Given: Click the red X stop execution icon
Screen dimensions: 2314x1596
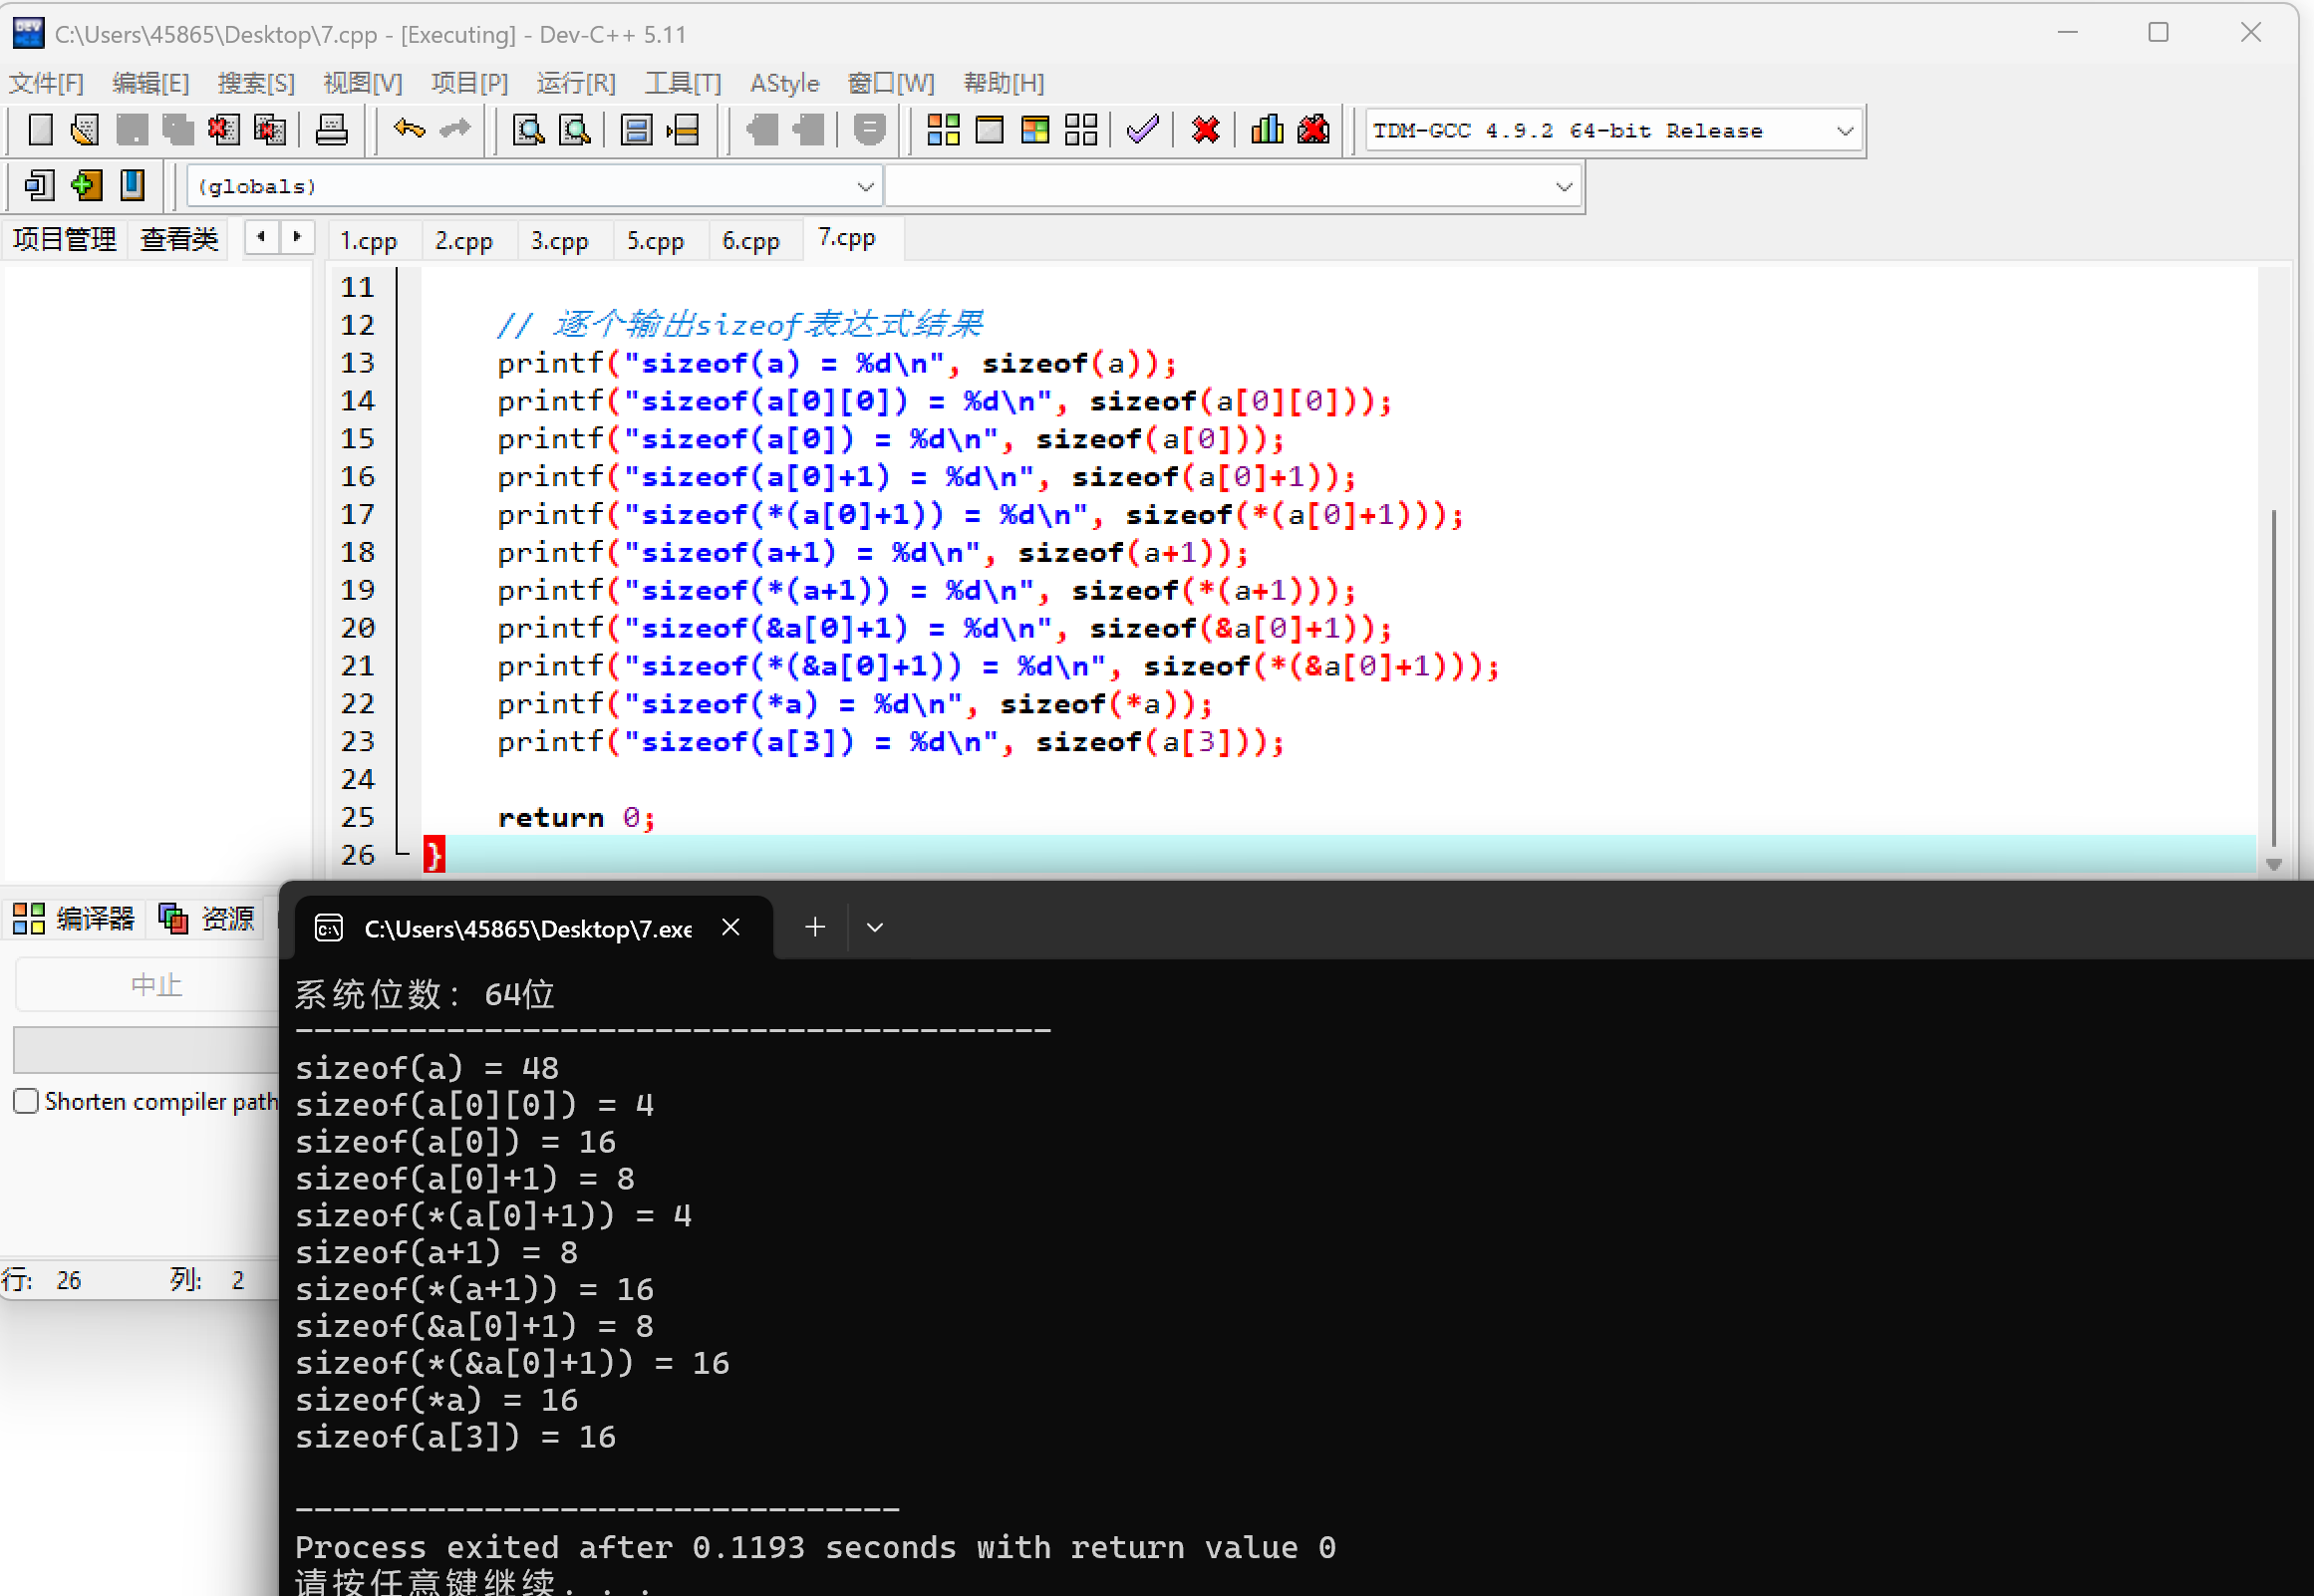Looking at the screenshot, I should point(1206,130).
